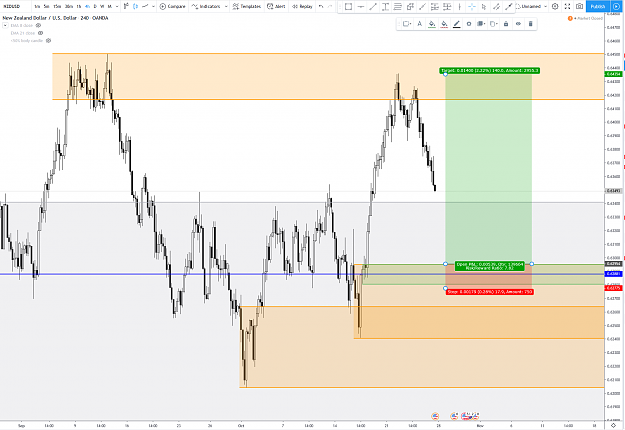Lock the selected position drawing
The height and width of the screenshot is (430, 625).
pyautogui.click(x=506, y=24)
